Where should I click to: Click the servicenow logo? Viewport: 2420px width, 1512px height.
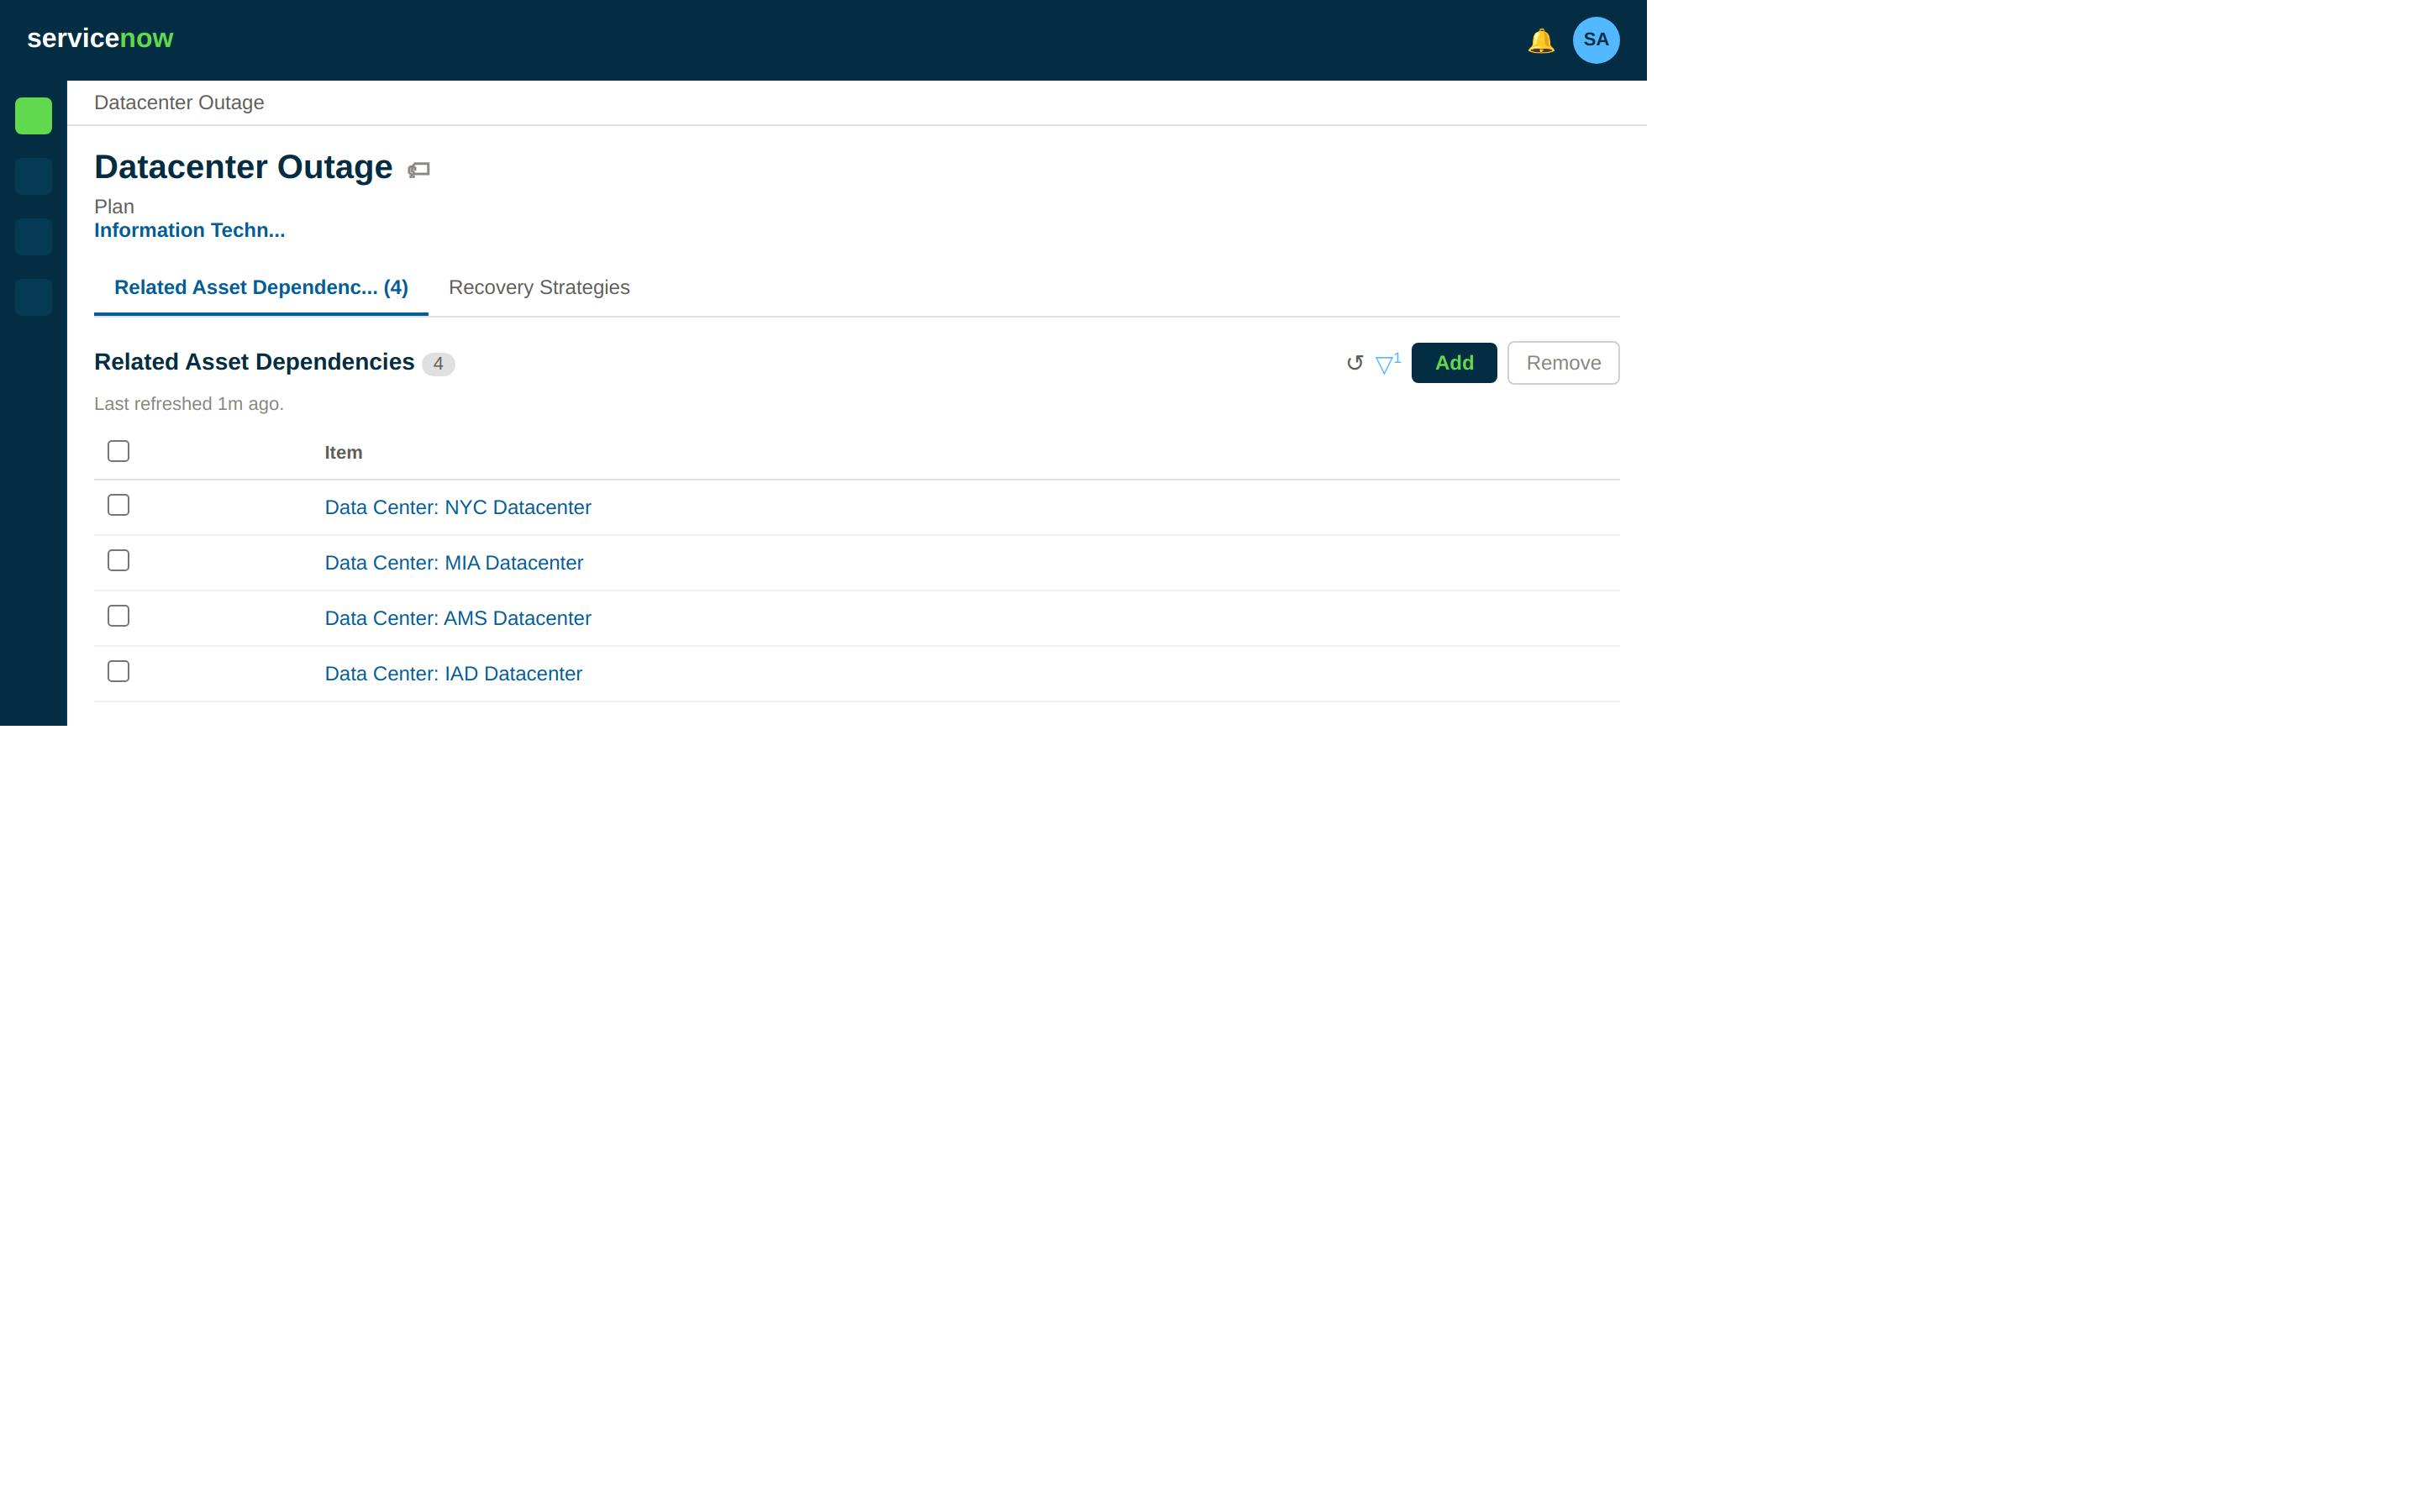[100, 38]
